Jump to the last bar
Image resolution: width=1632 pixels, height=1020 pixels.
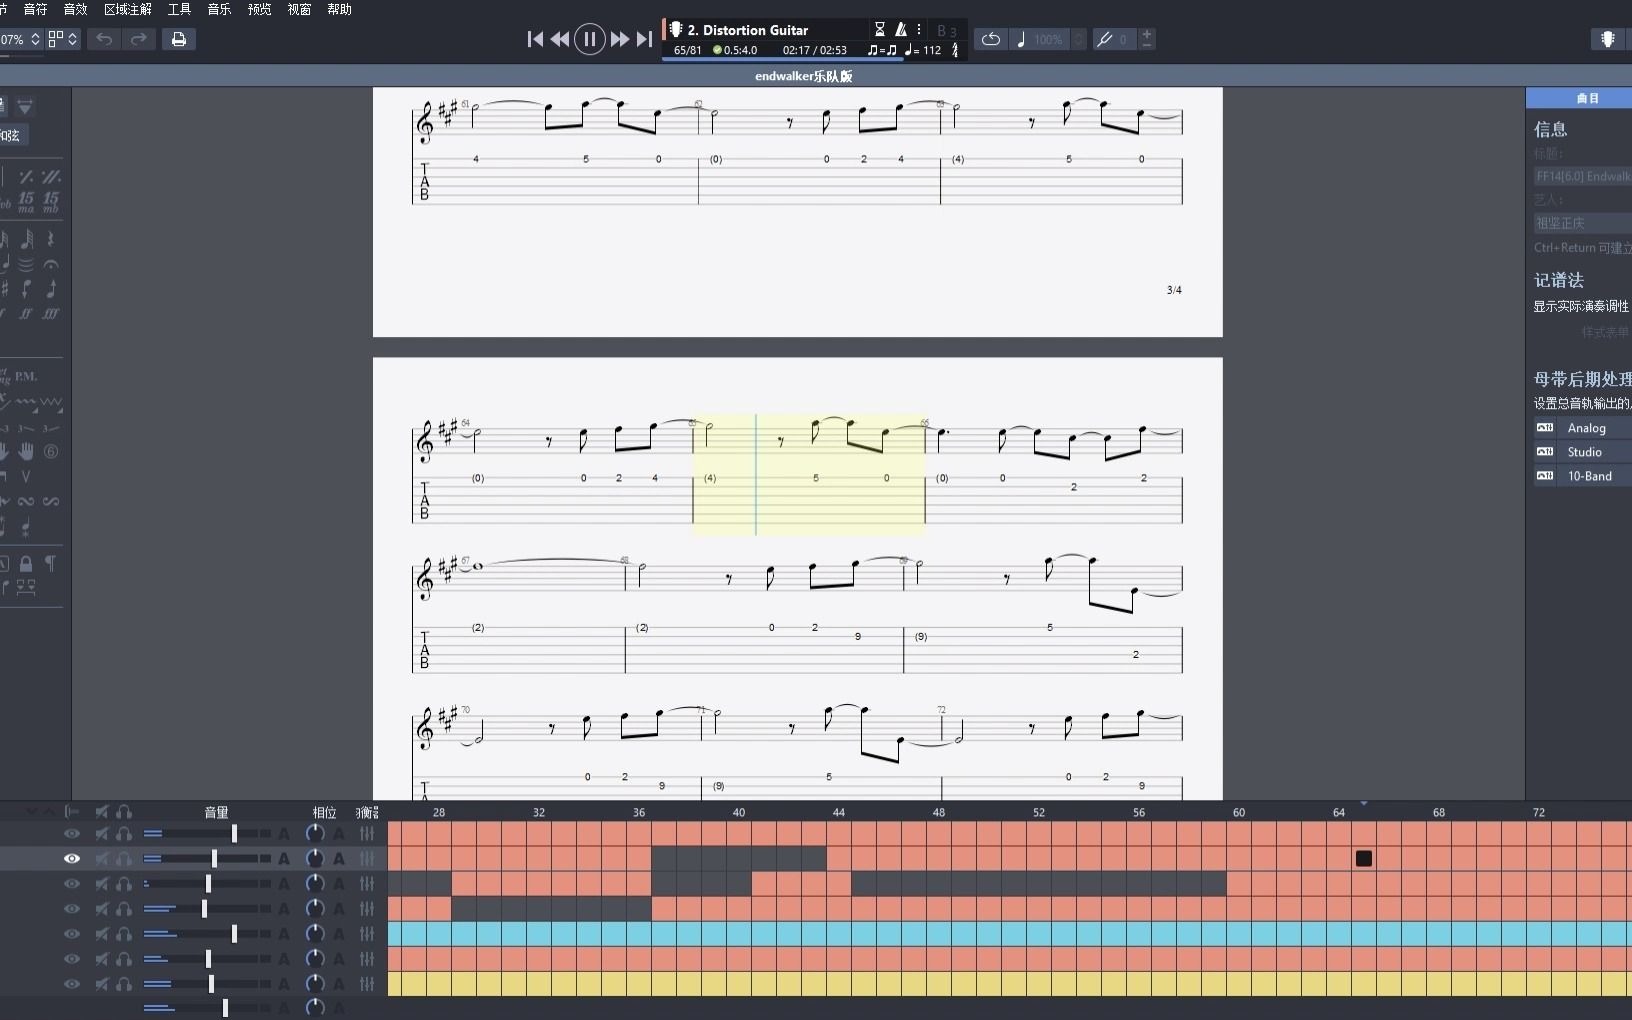click(644, 39)
